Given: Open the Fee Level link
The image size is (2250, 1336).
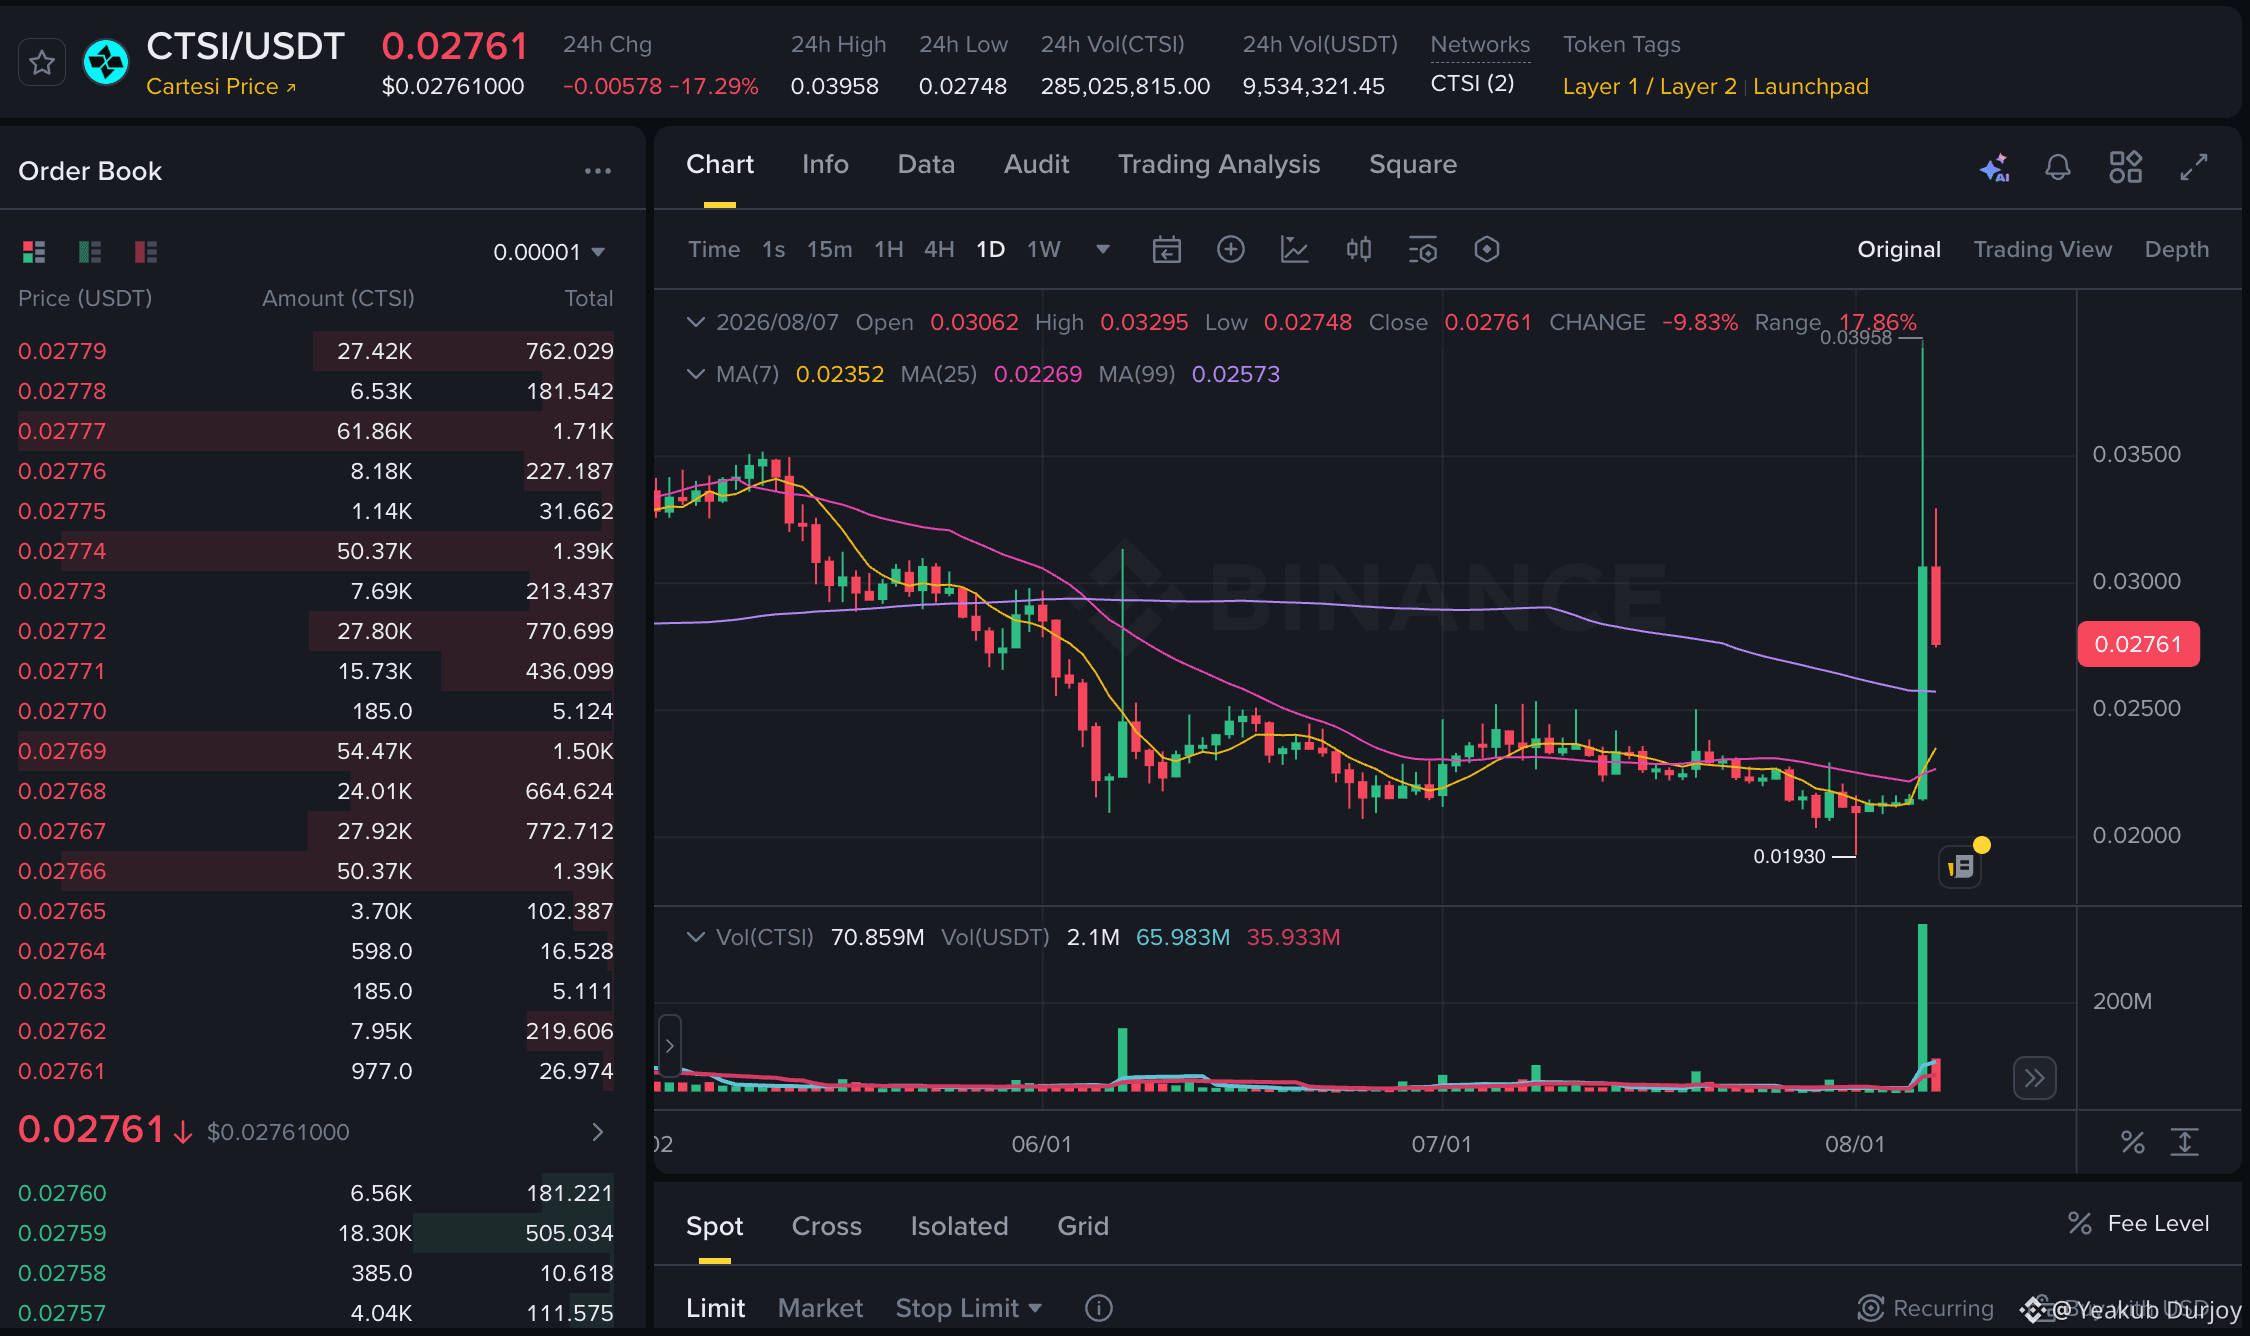Looking at the screenshot, I should point(2139,1224).
